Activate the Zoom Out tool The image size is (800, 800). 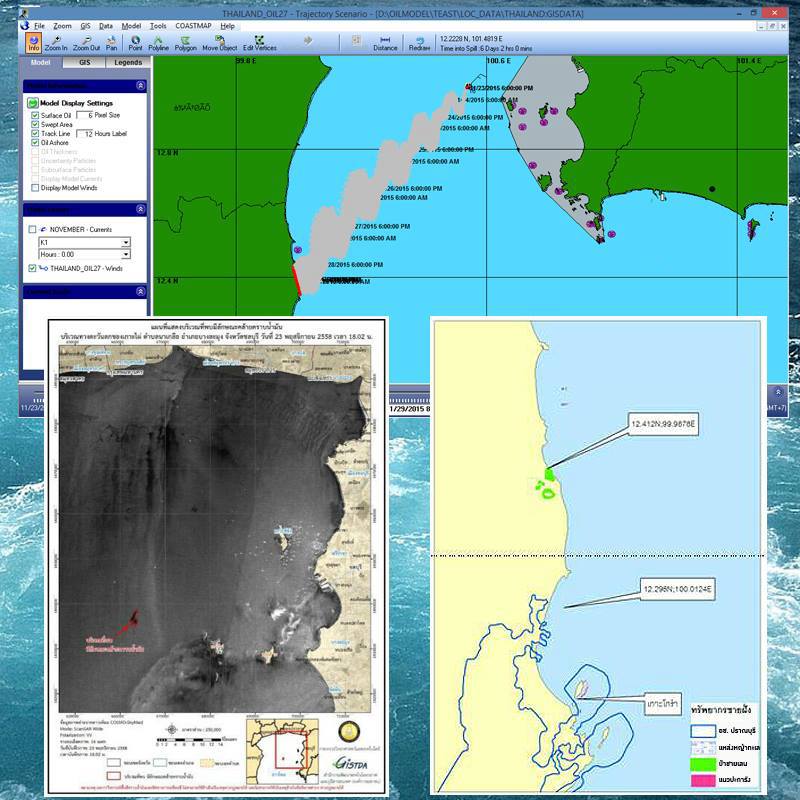[x=86, y=43]
